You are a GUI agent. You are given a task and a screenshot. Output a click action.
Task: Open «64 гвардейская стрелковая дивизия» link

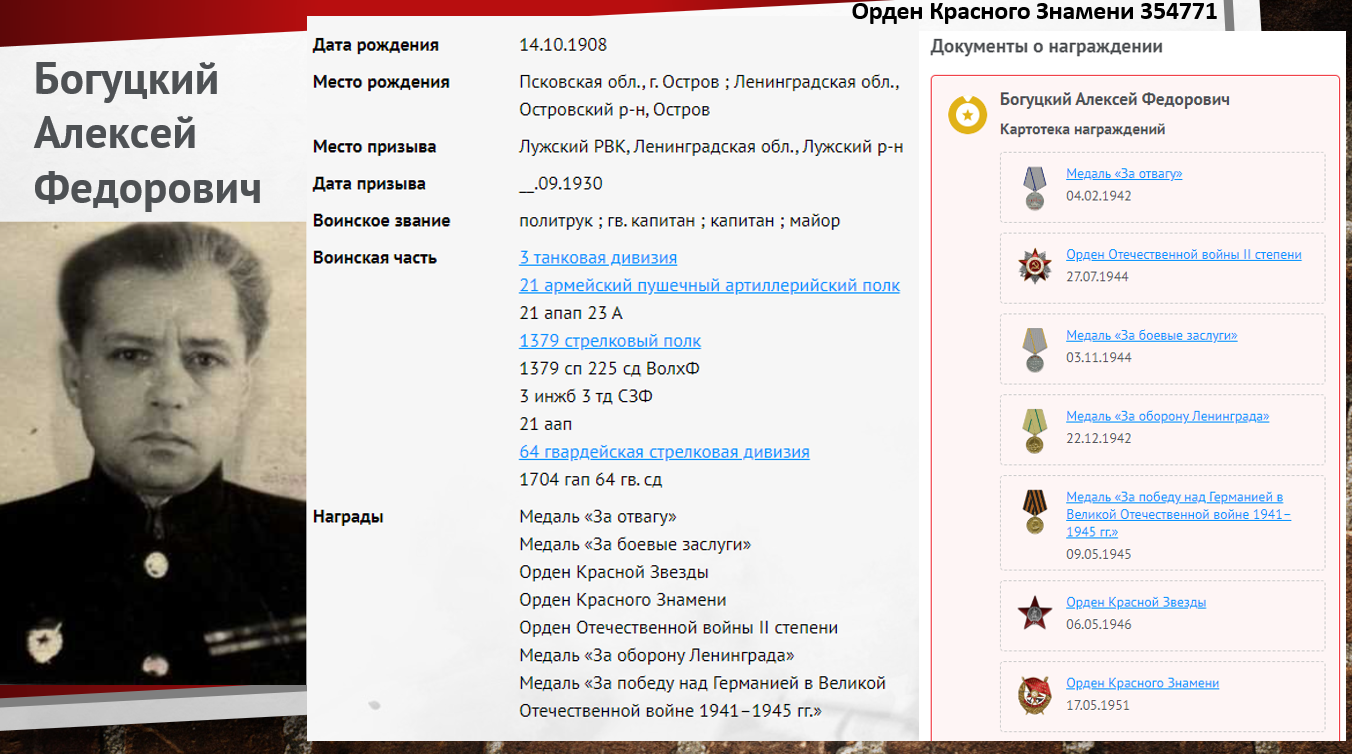pos(664,452)
